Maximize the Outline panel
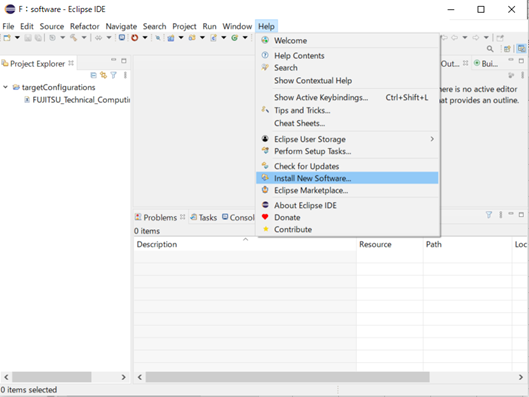 coord(521,61)
